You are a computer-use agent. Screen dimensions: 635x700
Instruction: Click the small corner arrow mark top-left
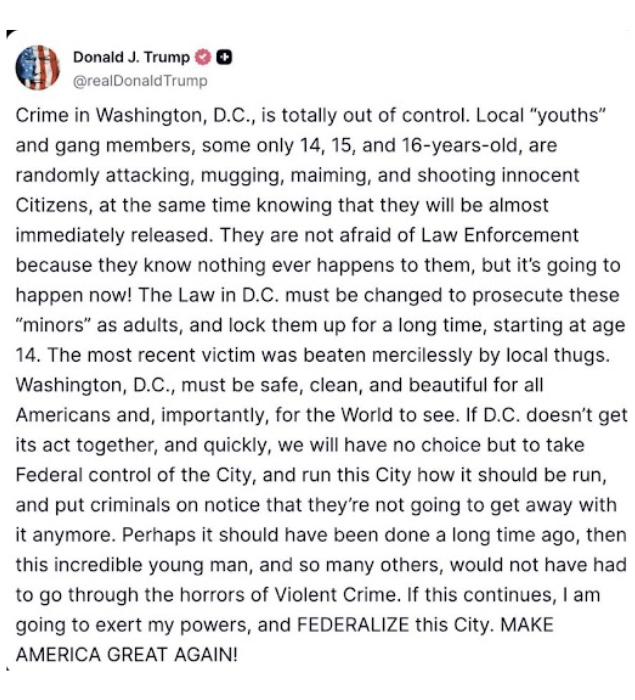(11, 33)
